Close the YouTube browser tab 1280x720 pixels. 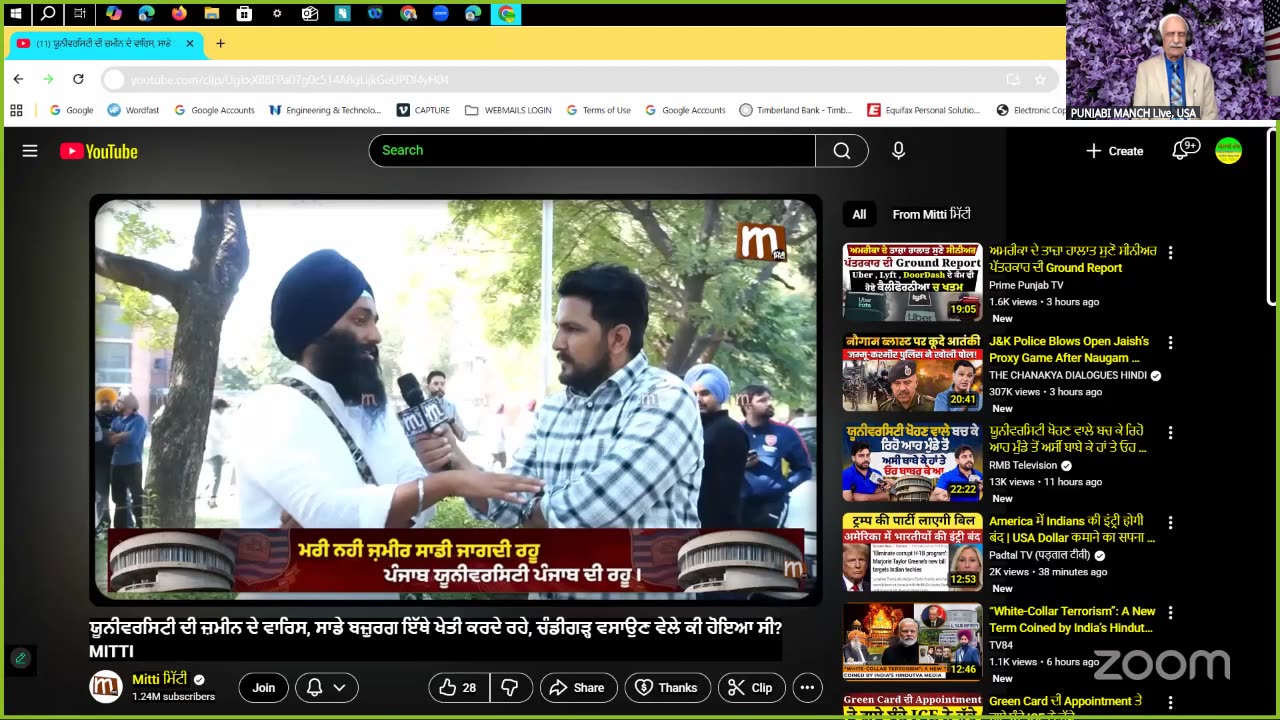click(190, 44)
